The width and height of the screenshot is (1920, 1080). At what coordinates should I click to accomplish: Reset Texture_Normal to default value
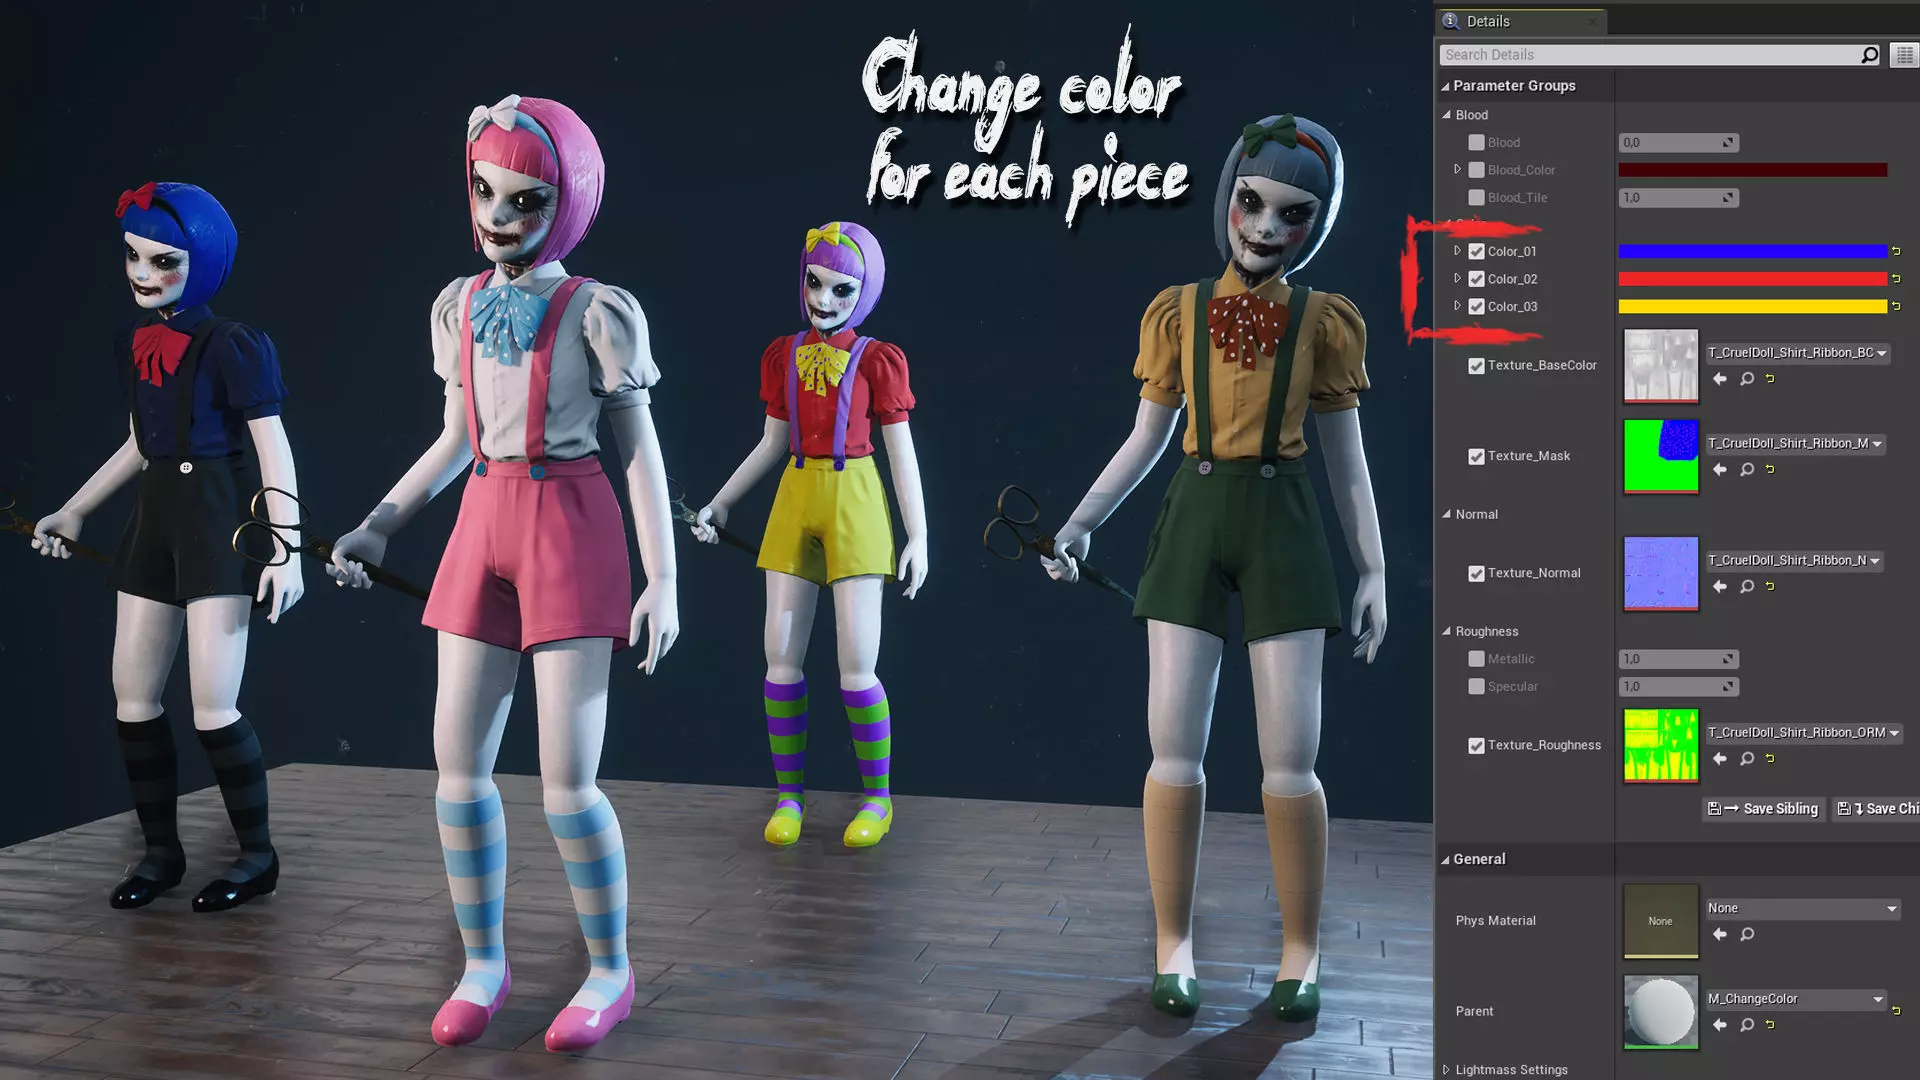[x=1770, y=587]
